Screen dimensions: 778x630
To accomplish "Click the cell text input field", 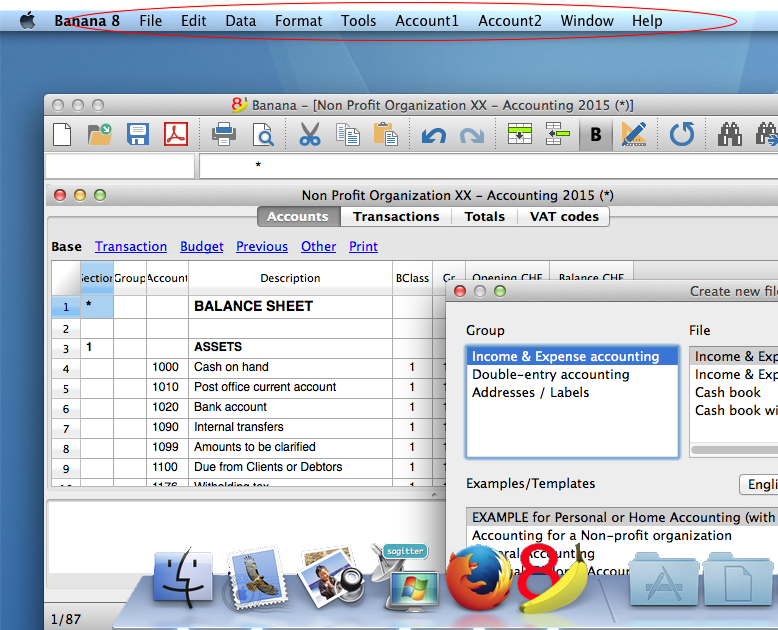I will [488, 166].
